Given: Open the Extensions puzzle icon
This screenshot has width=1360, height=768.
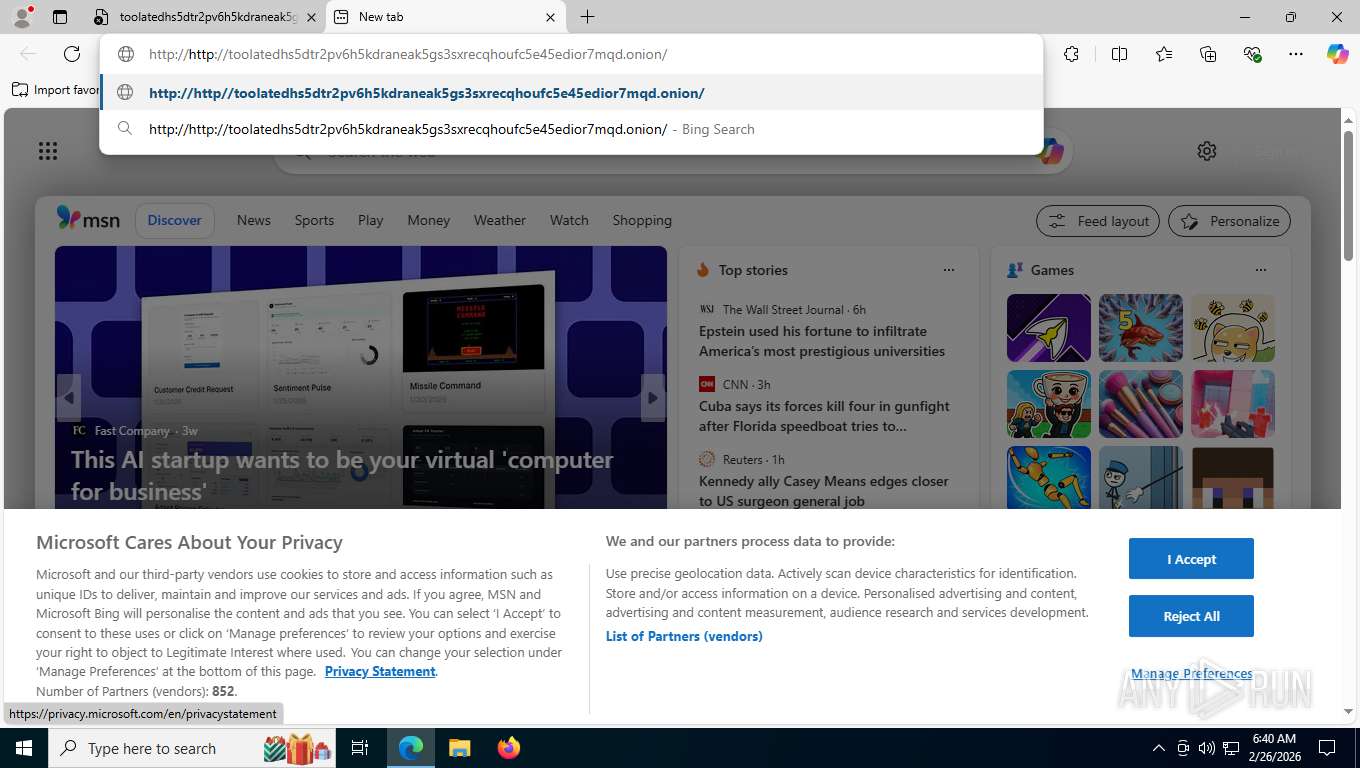Looking at the screenshot, I should pyautogui.click(x=1071, y=54).
